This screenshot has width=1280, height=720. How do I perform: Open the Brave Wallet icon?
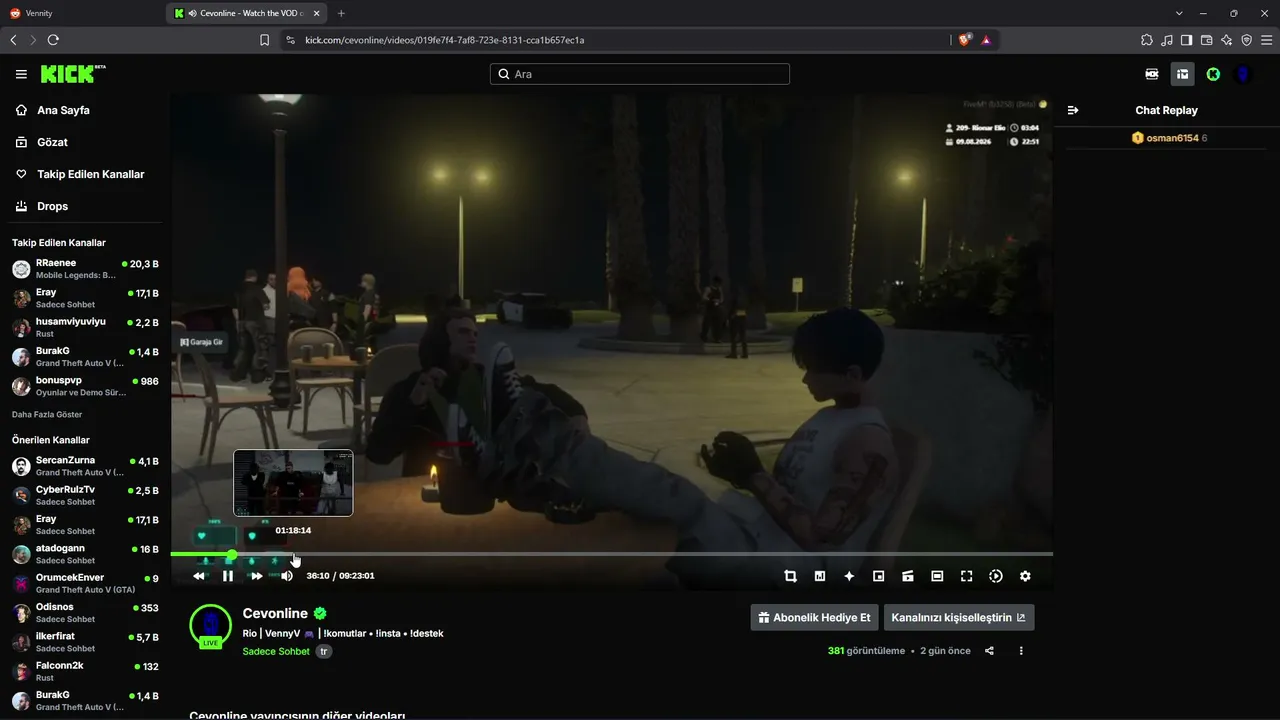tap(1206, 40)
